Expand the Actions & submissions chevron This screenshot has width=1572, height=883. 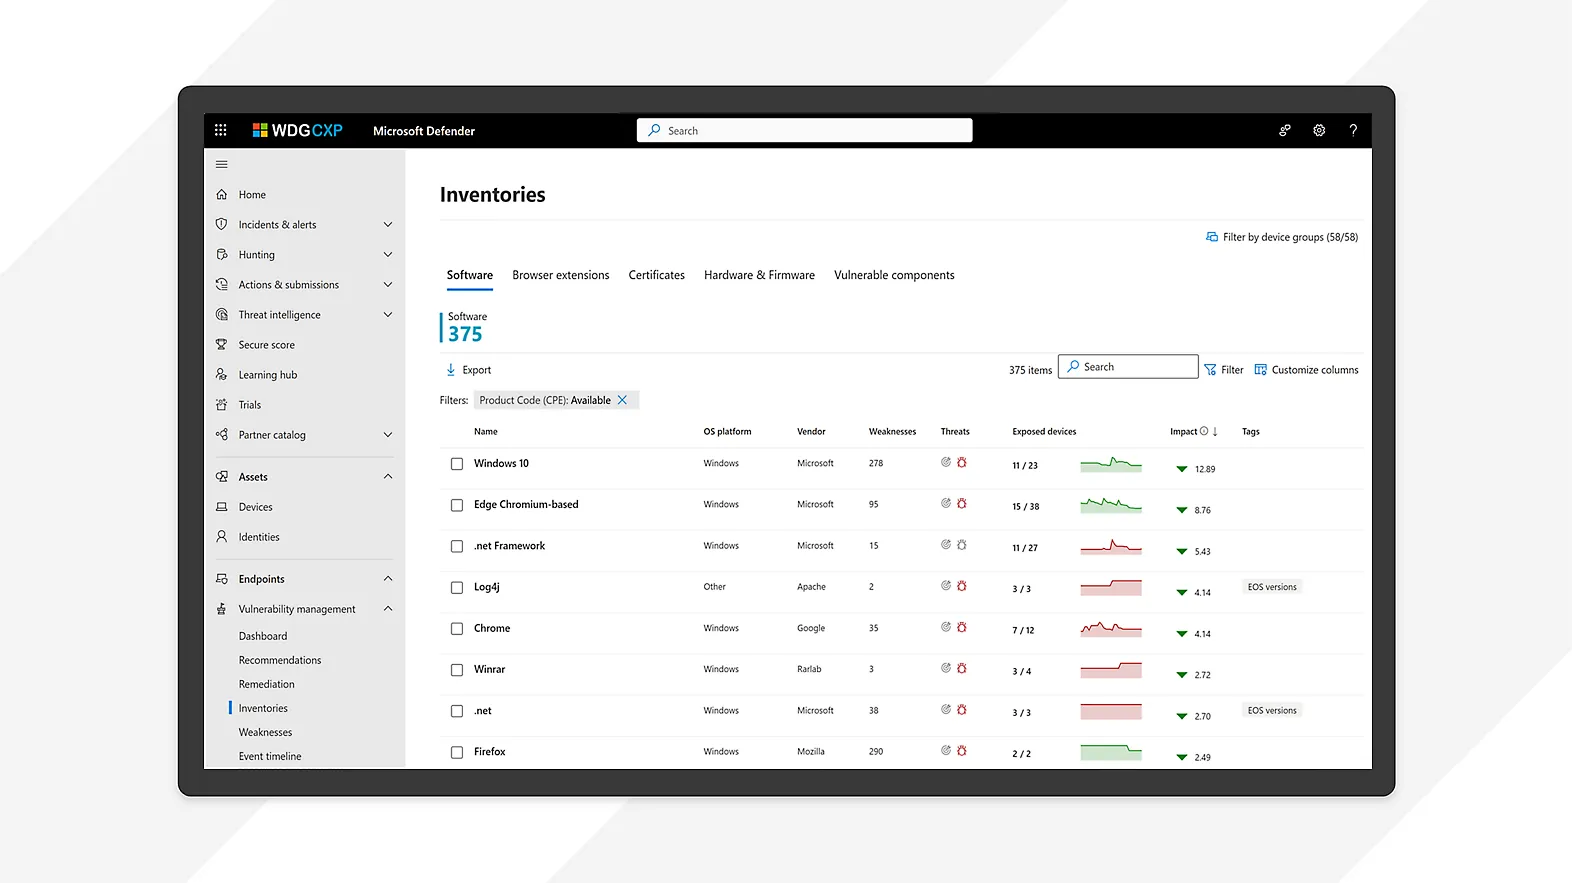pyautogui.click(x=388, y=285)
